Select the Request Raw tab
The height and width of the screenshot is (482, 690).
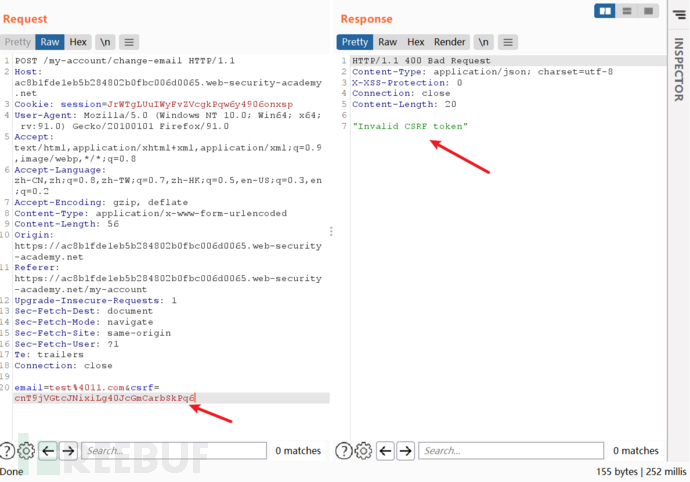coord(50,42)
